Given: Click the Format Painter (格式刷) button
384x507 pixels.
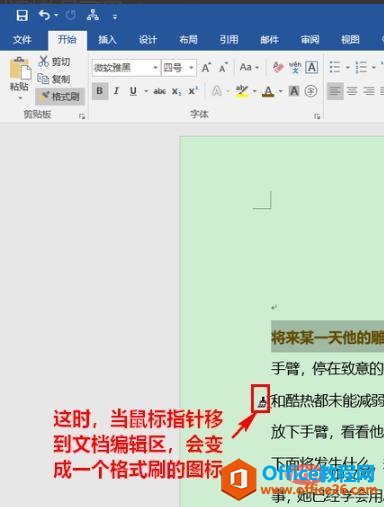Looking at the screenshot, I should [x=60, y=97].
